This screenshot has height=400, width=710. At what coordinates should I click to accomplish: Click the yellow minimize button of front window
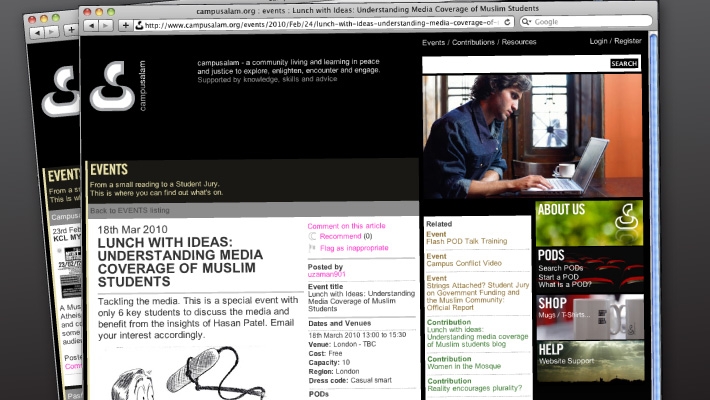[x=99, y=12]
